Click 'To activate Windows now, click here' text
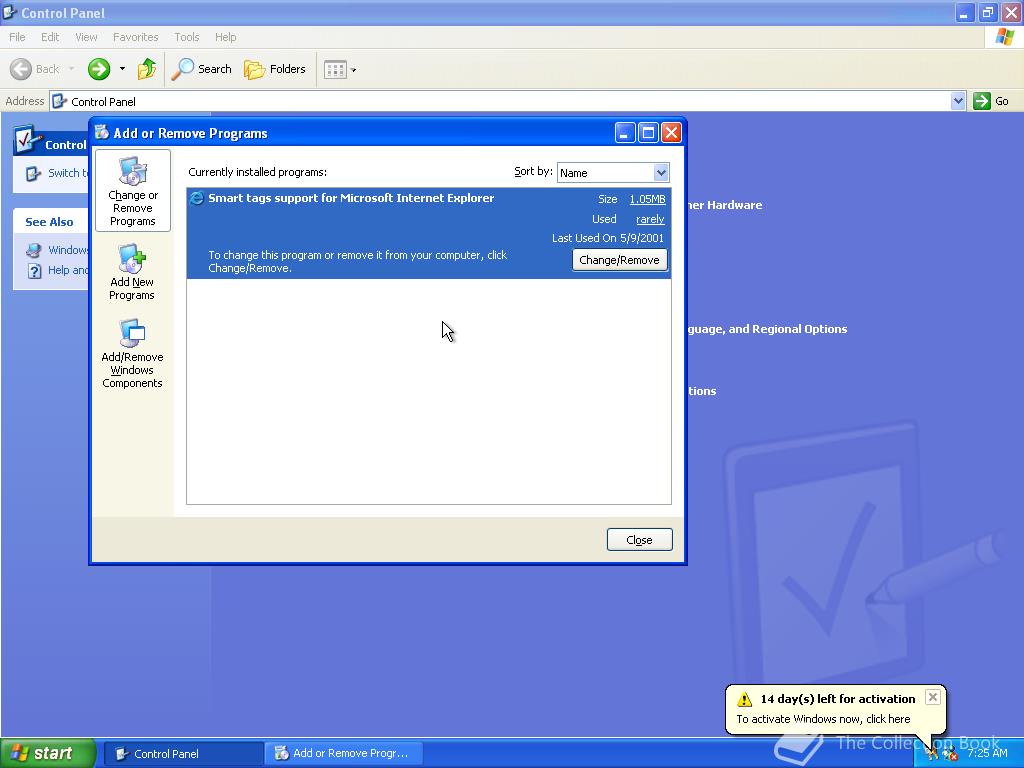The width and height of the screenshot is (1024, 768). (823, 719)
